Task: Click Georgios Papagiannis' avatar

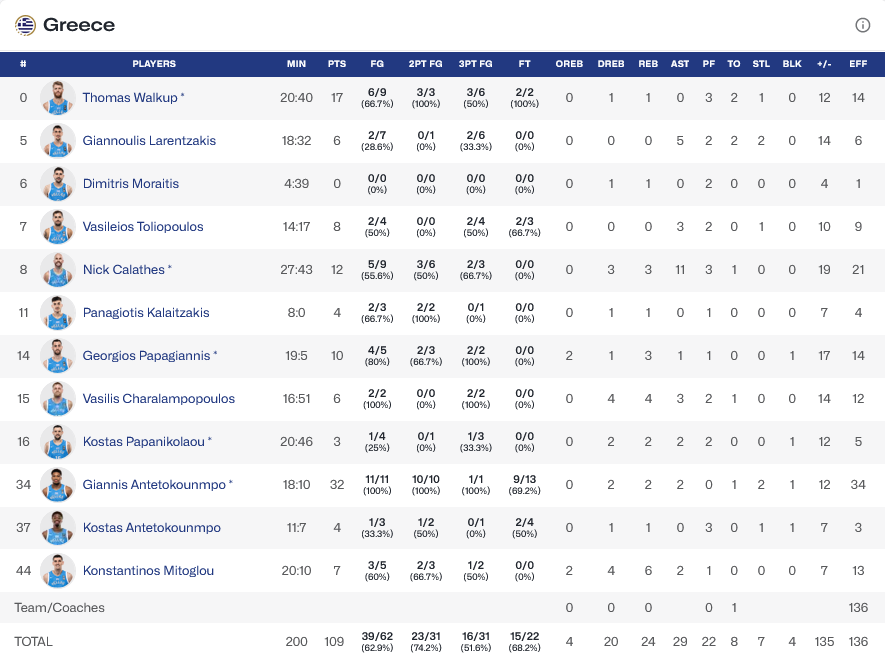Action: click(x=58, y=356)
